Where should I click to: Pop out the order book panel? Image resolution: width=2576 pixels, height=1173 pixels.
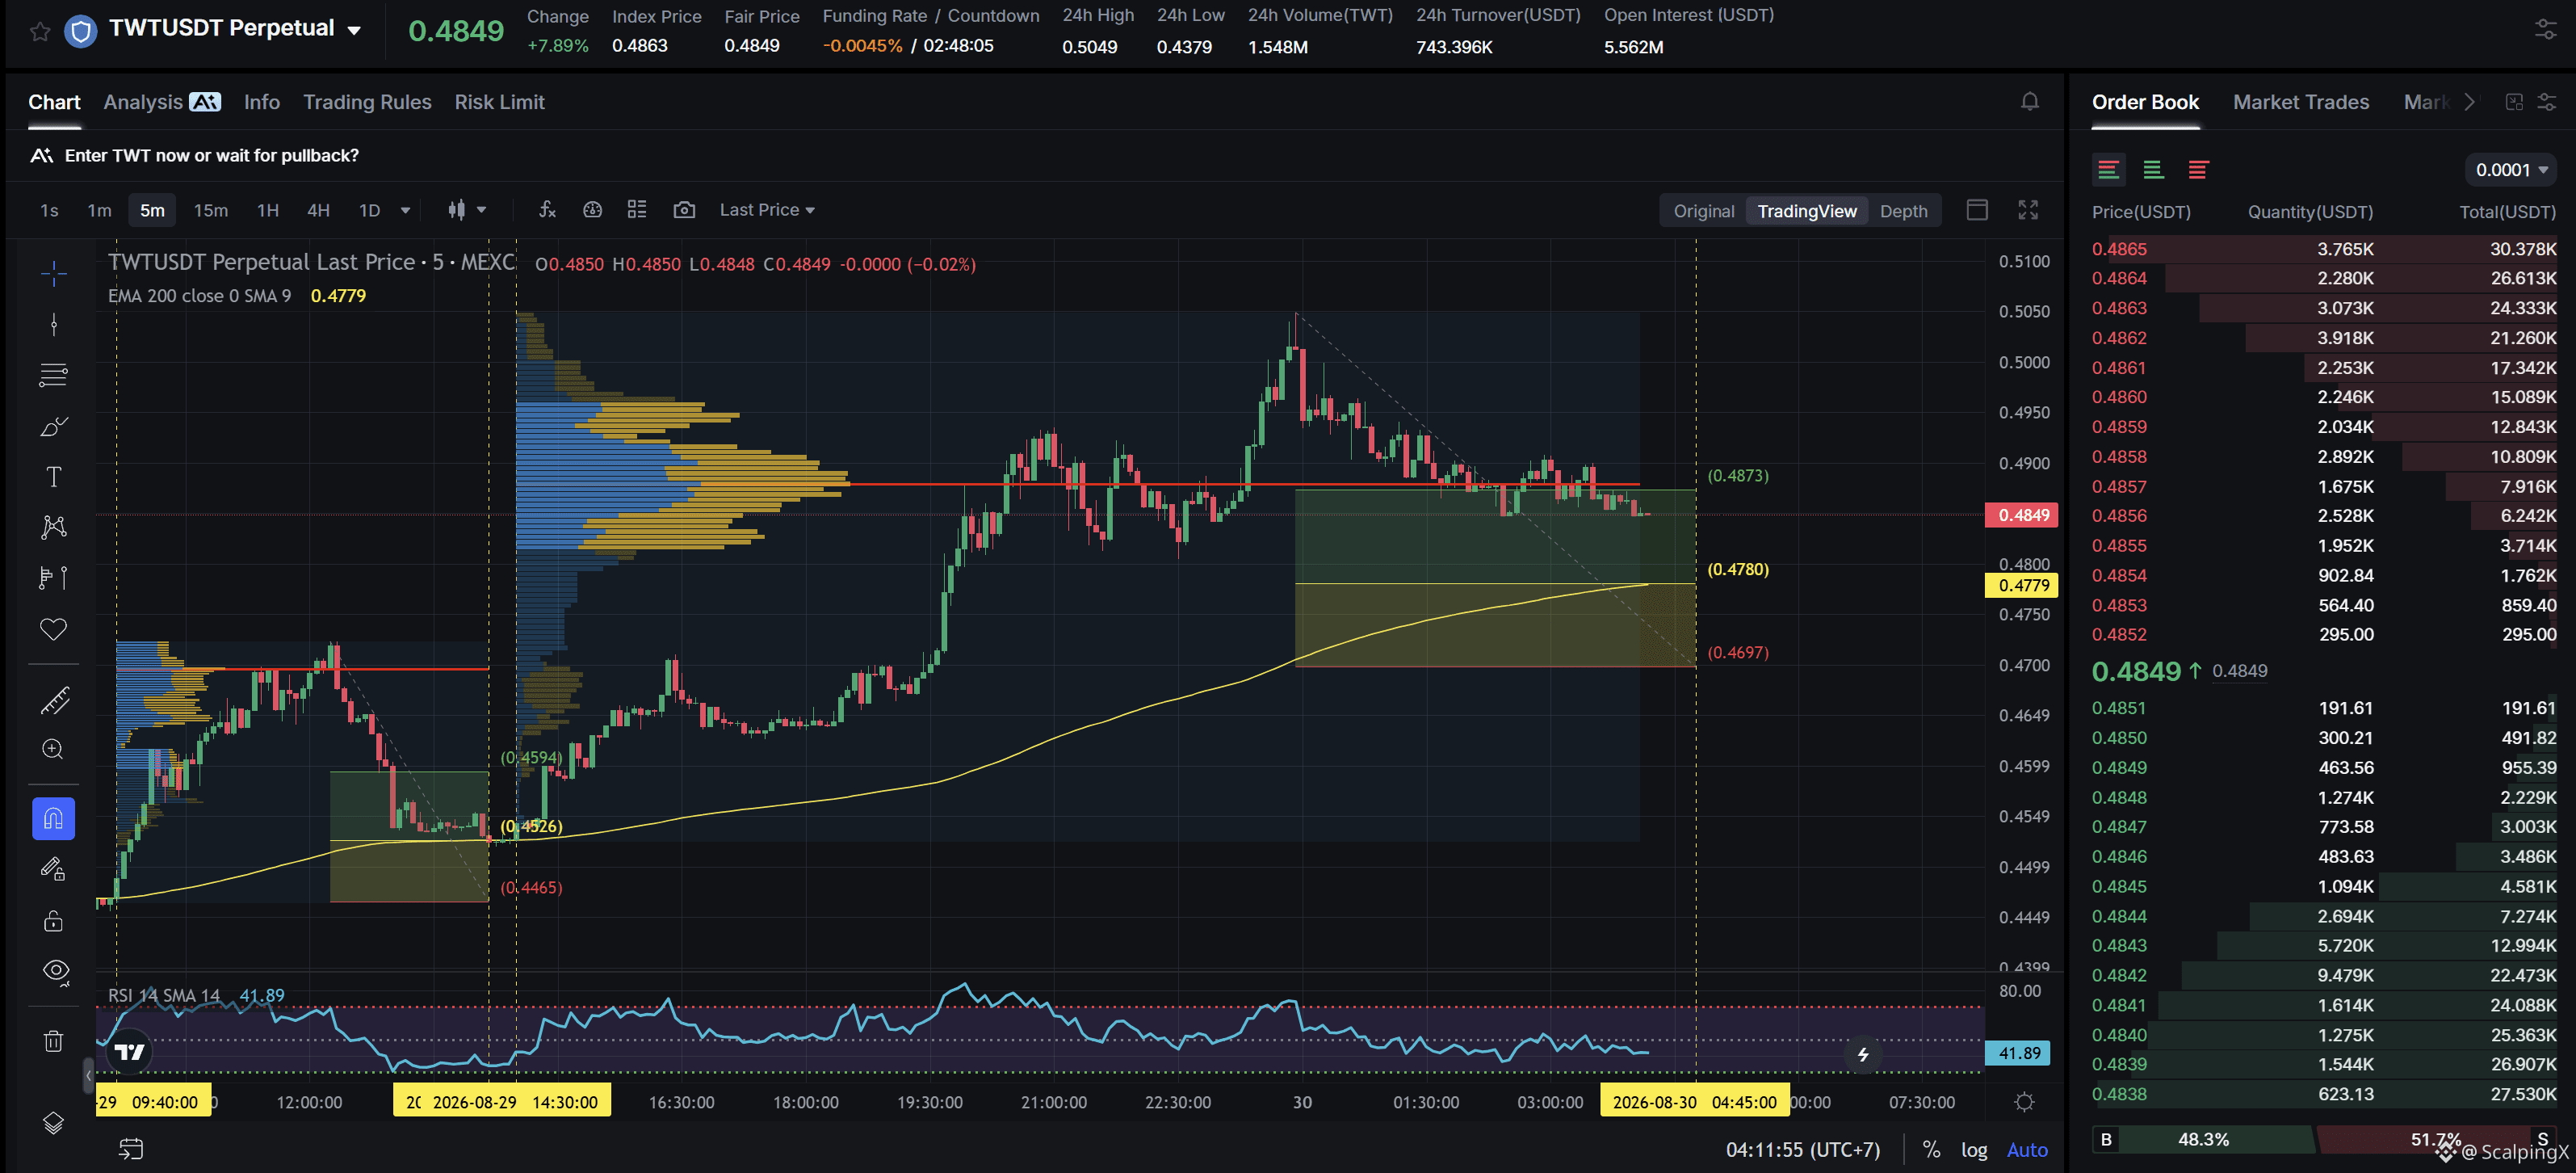pyautogui.click(x=2514, y=102)
